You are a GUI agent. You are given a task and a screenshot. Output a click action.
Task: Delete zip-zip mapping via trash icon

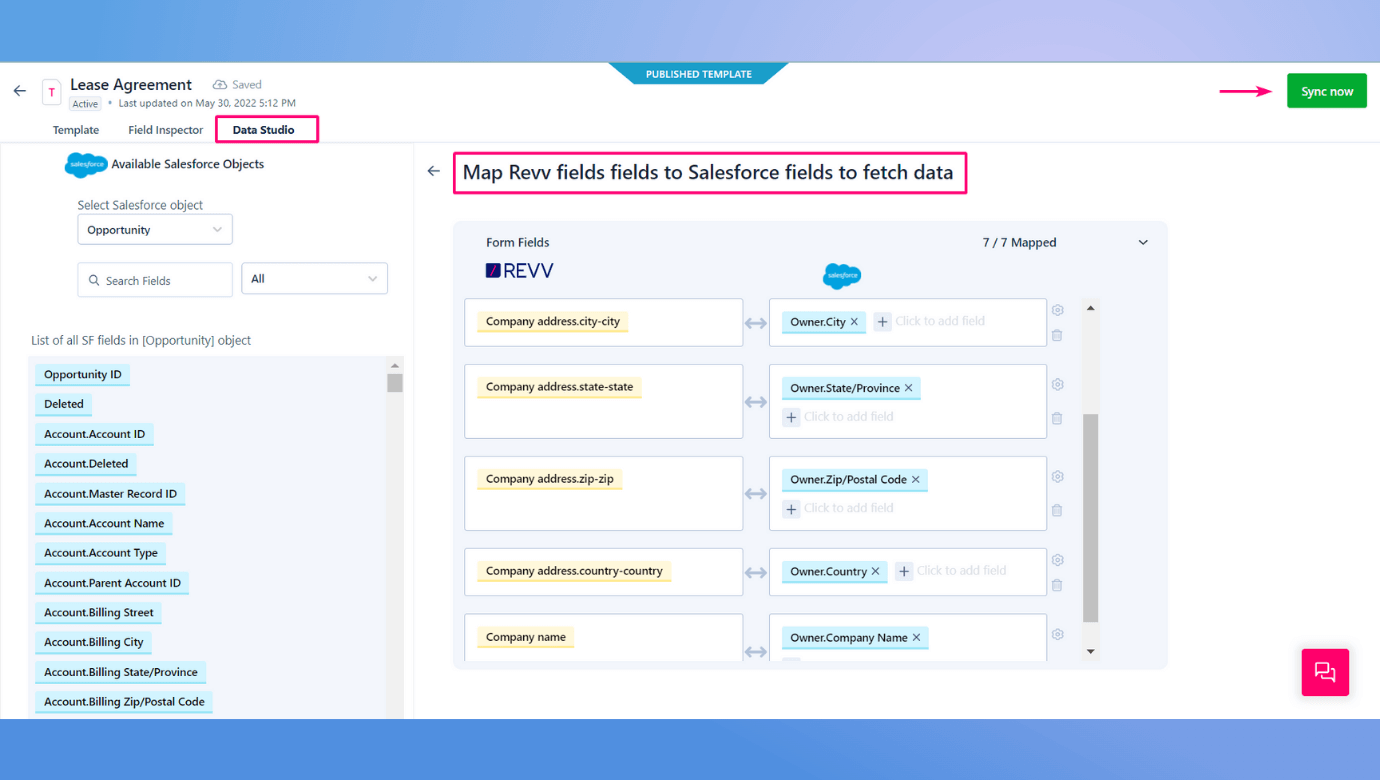point(1057,511)
